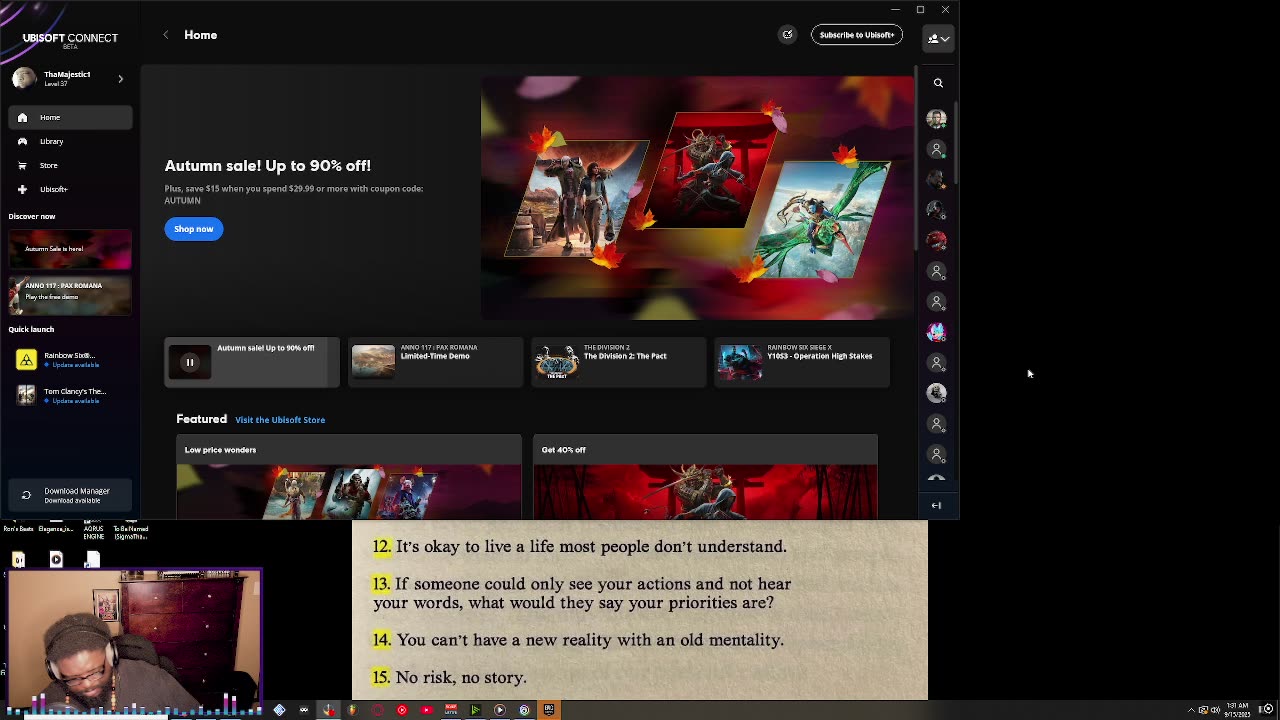Select first friend avatar below search

coord(936,119)
